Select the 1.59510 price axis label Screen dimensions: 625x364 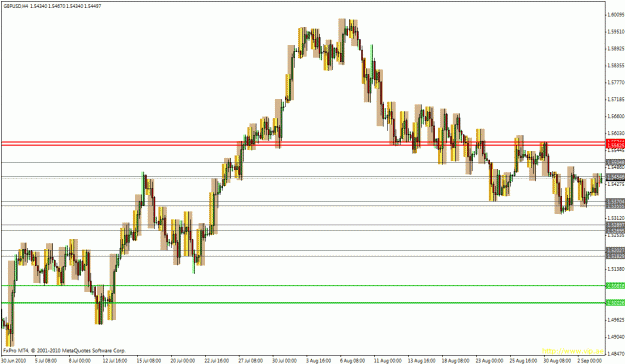pos(615,31)
